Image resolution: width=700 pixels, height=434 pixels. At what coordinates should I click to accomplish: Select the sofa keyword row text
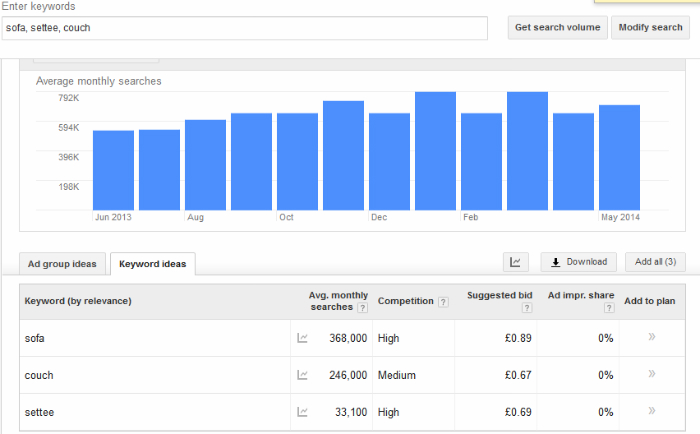[34, 338]
